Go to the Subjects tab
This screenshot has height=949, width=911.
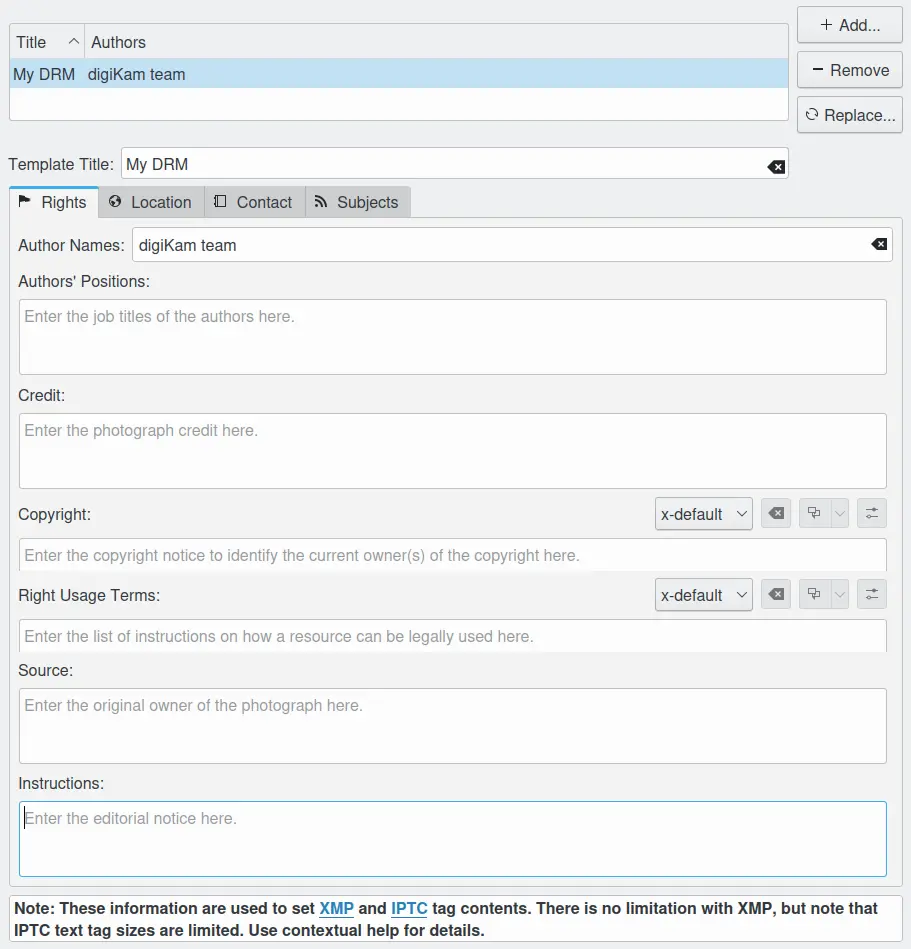[x=356, y=202]
